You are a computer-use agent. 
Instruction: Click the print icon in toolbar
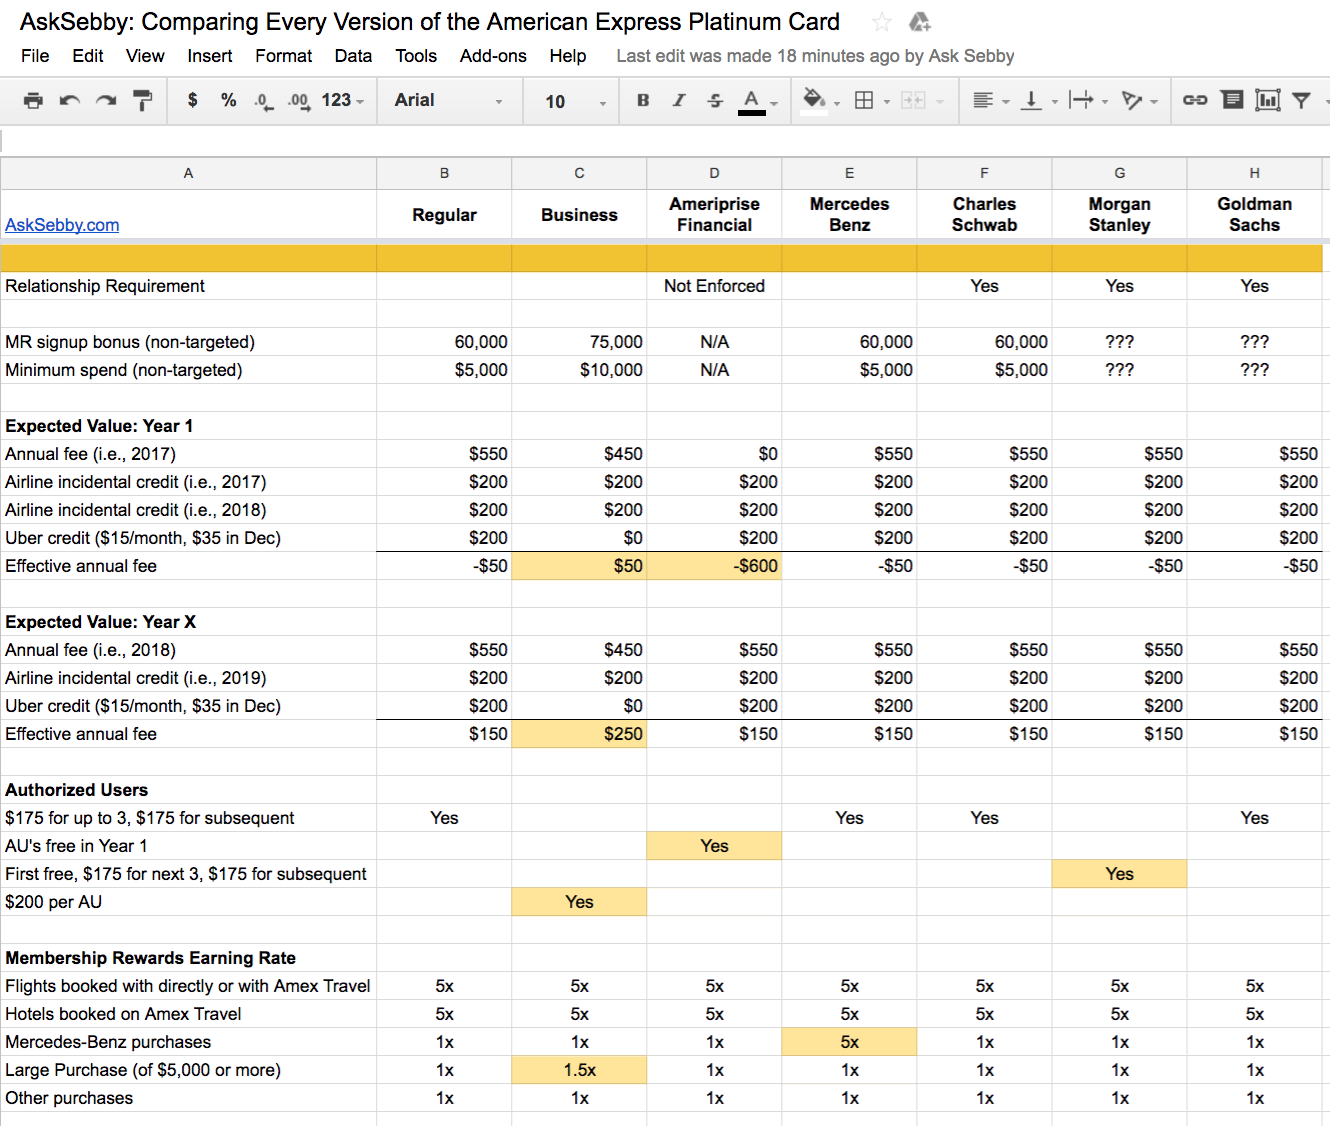pyautogui.click(x=33, y=100)
